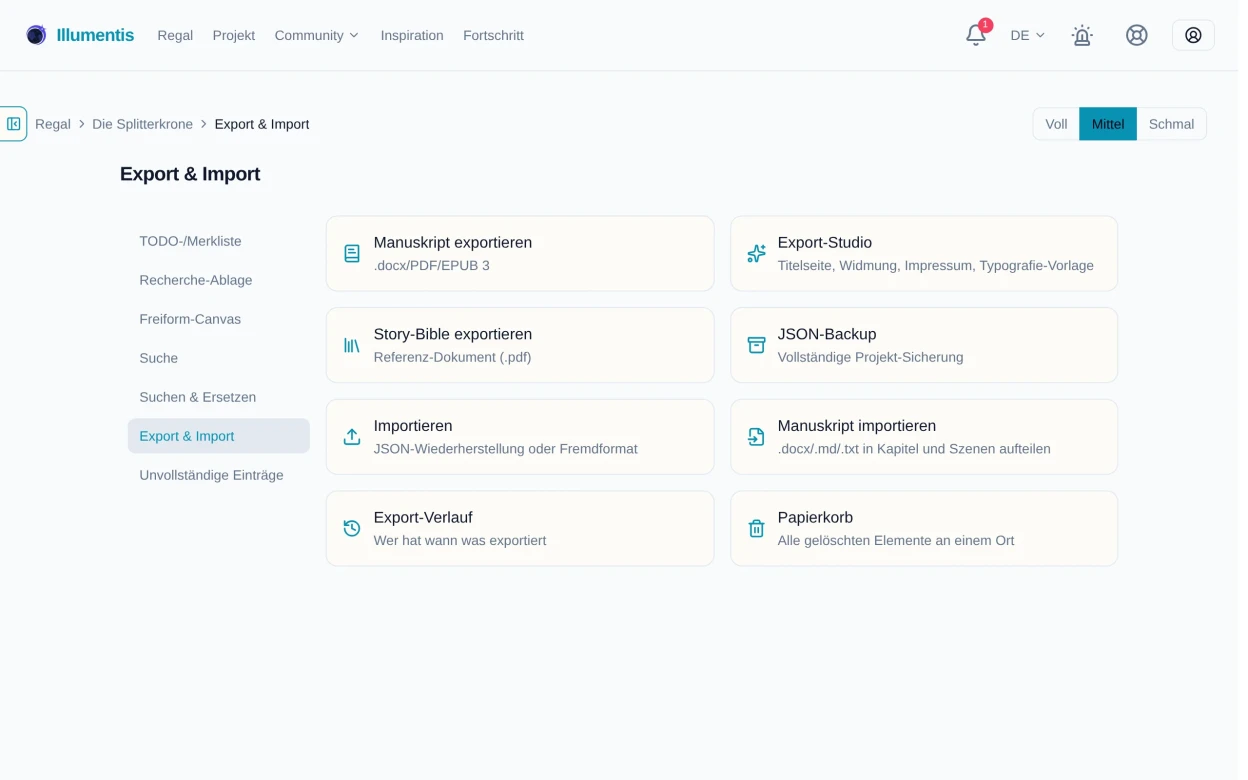Screen dimensions: 1248x780
Task: Open the Manuskript importieren card title
Action: click(857, 425)
